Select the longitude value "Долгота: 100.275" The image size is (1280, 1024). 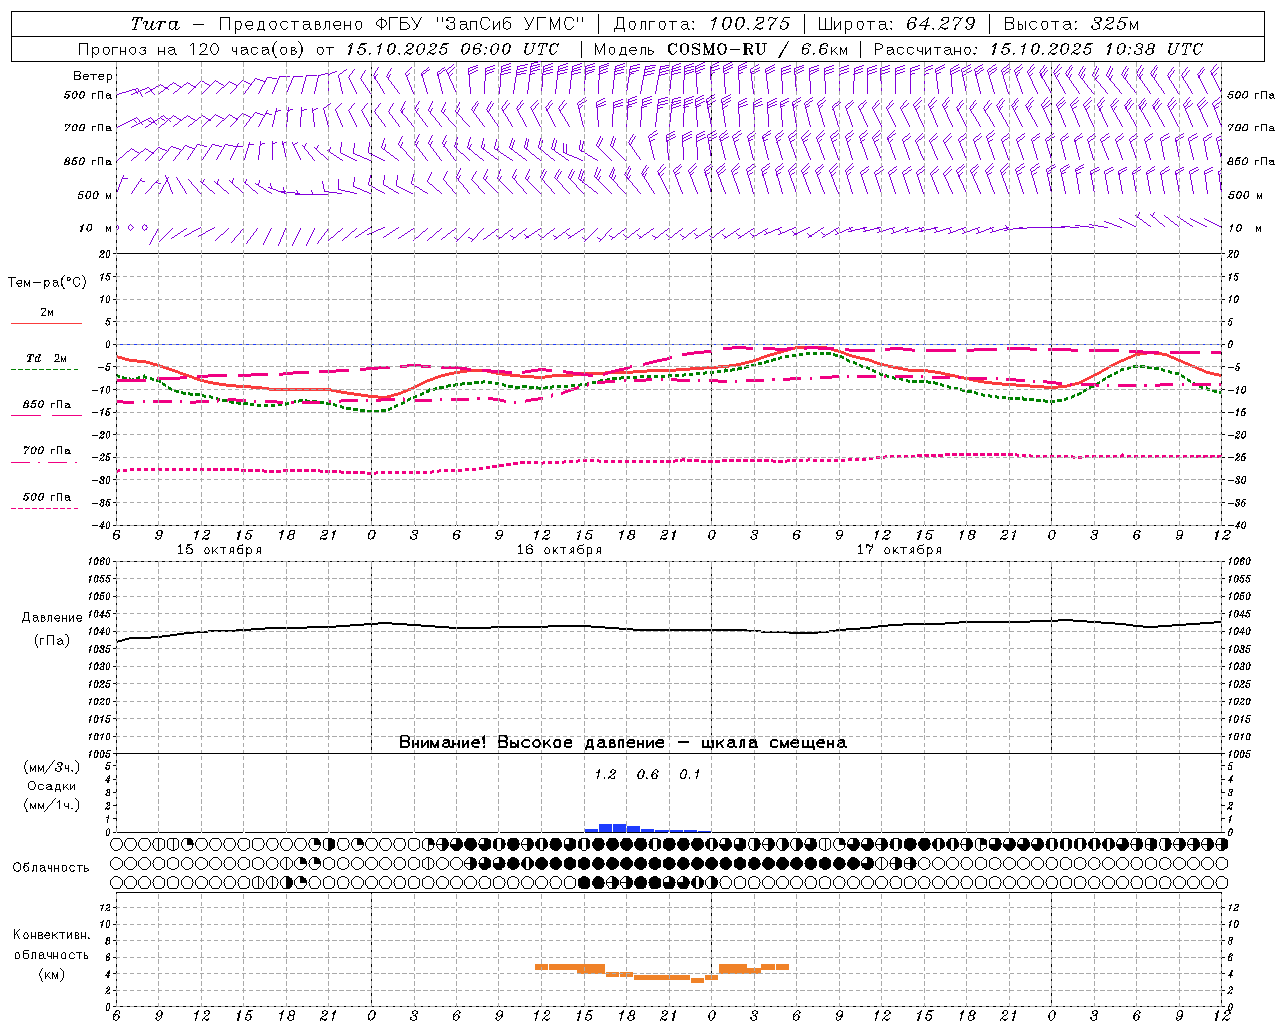coord(701,24)
